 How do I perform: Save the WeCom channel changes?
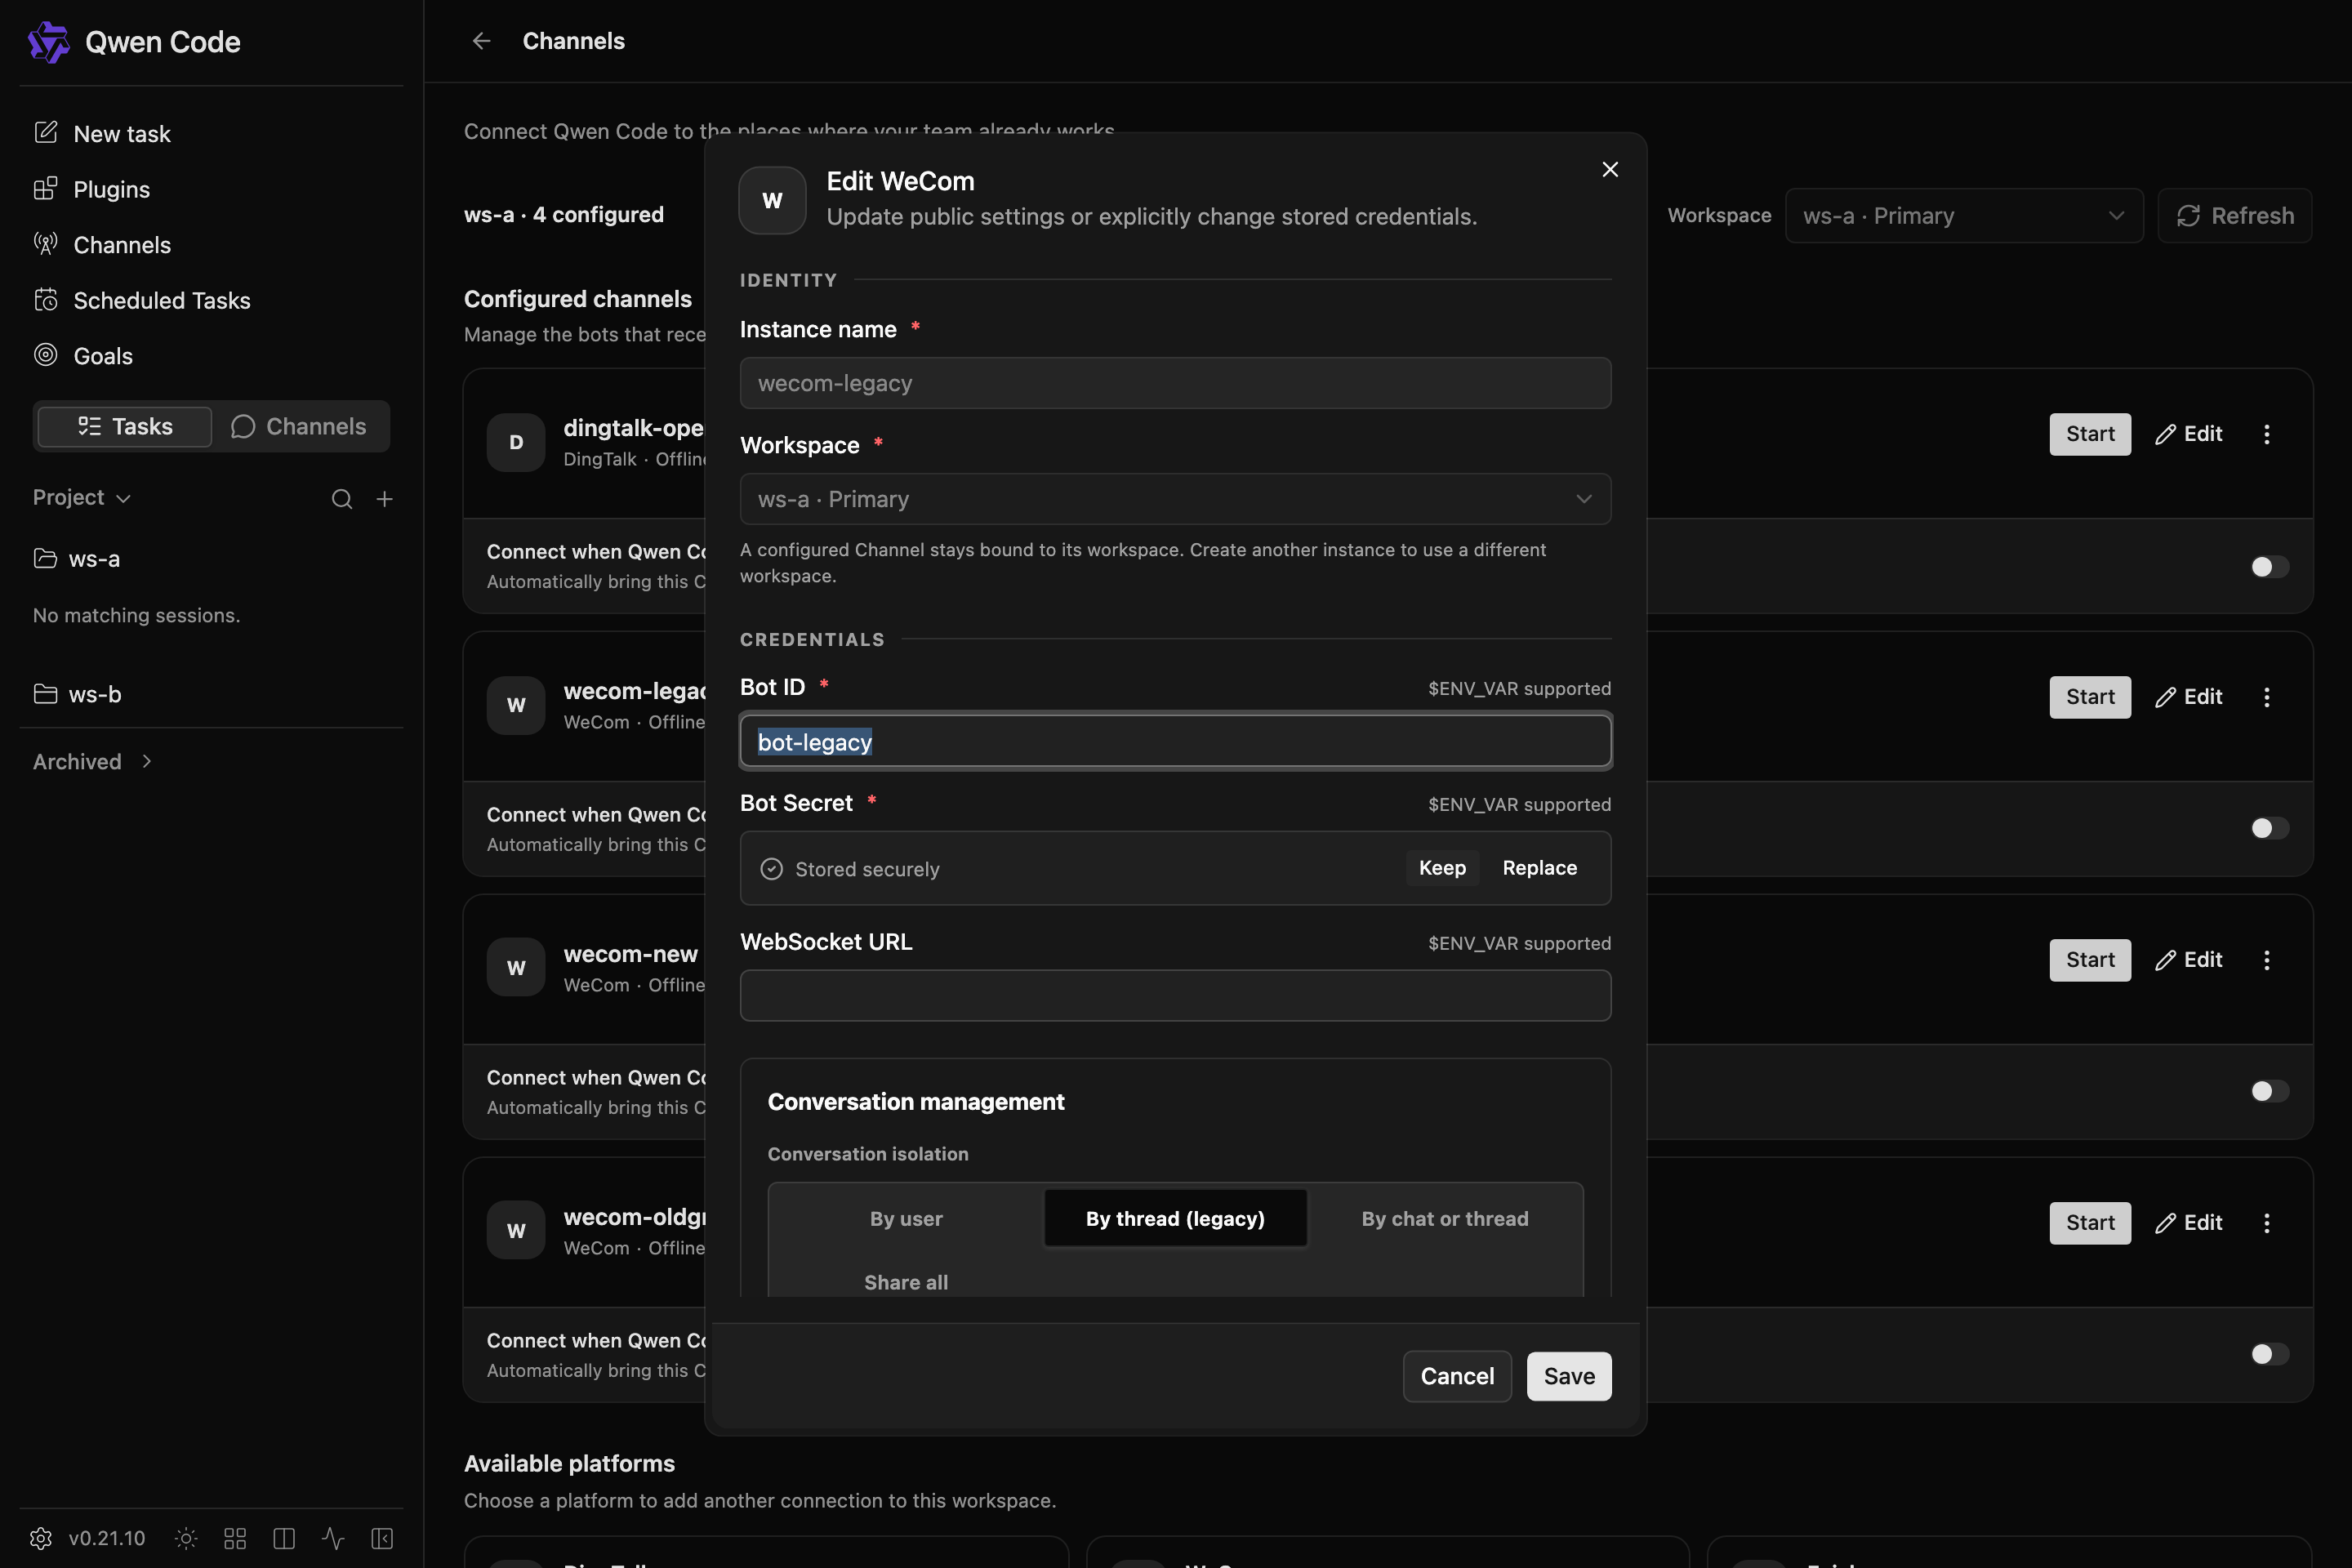tap(1569, 1376)
